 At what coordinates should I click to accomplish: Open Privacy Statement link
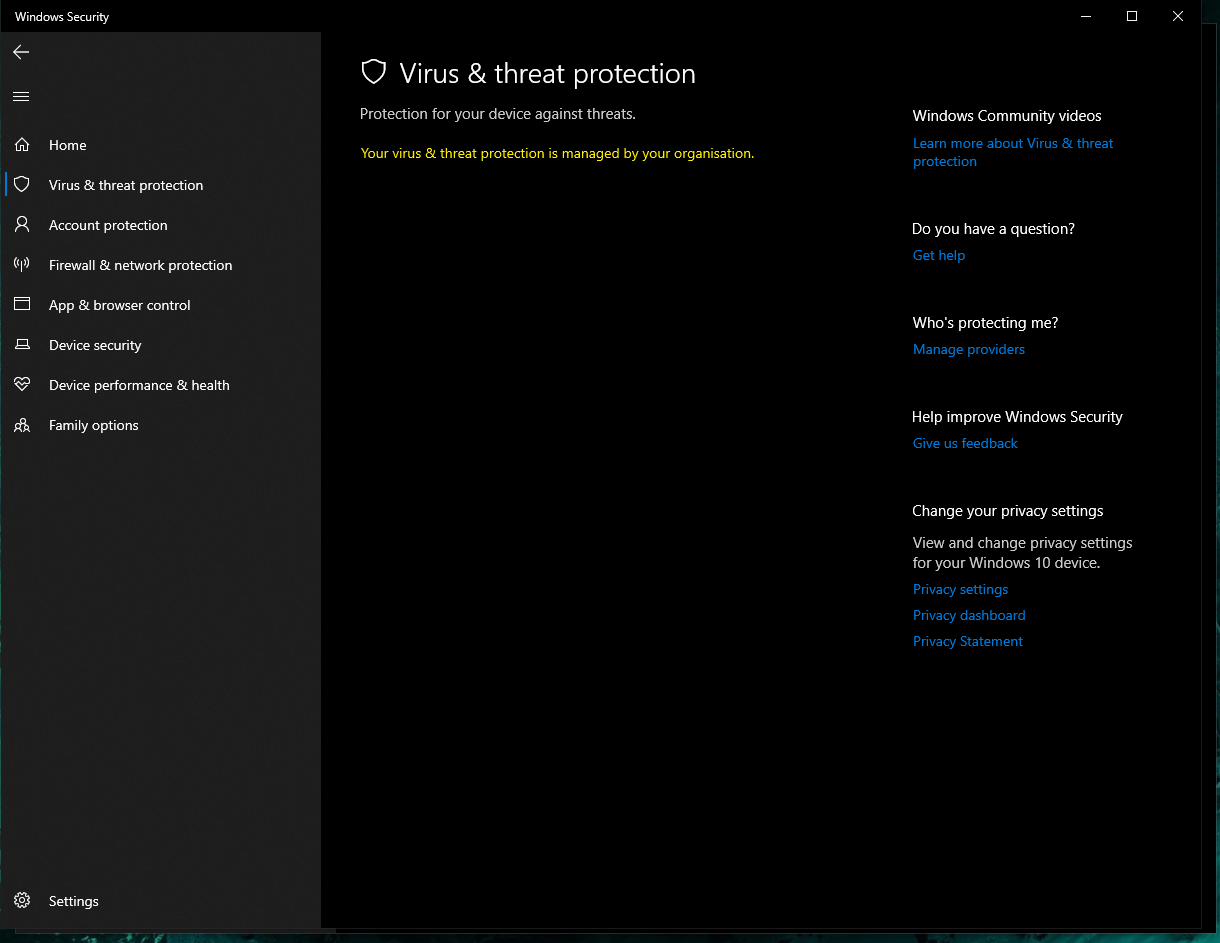point(968,641)
